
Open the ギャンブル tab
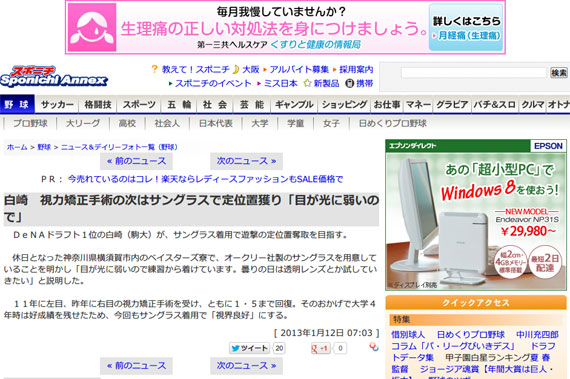(x=294, y=105)
